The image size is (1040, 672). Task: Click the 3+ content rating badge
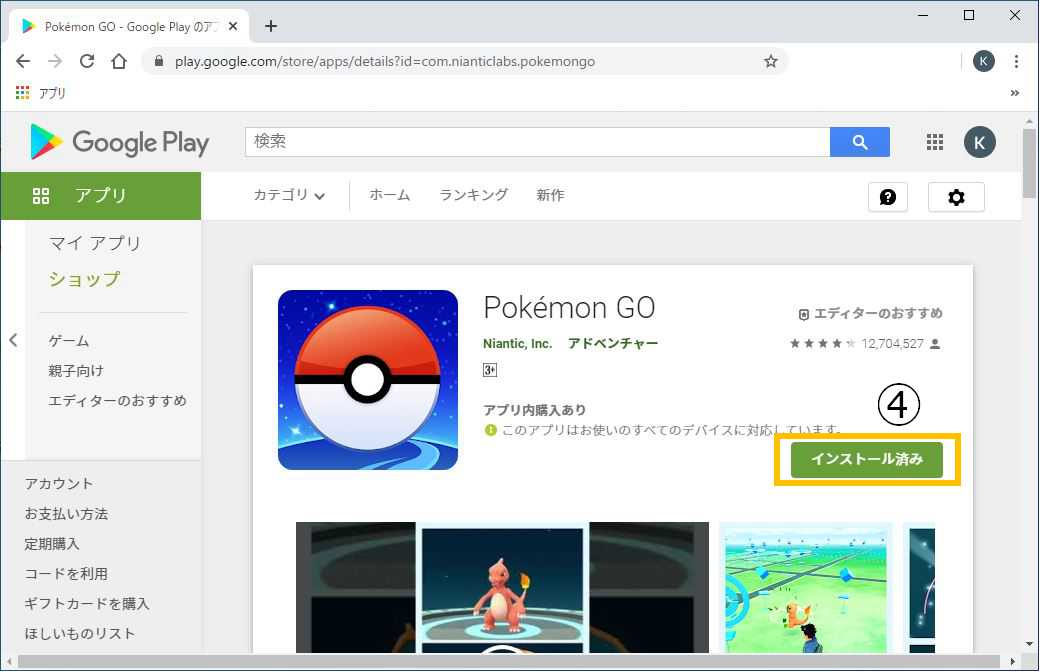click(x=489, y=370)
